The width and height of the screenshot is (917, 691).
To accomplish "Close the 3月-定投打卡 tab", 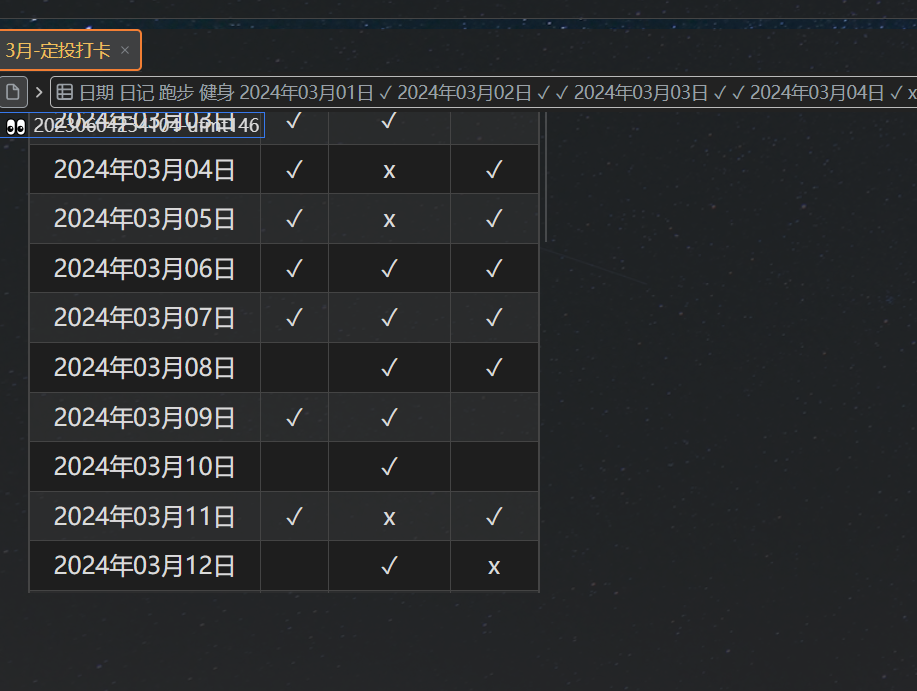I will pos(125,50).
